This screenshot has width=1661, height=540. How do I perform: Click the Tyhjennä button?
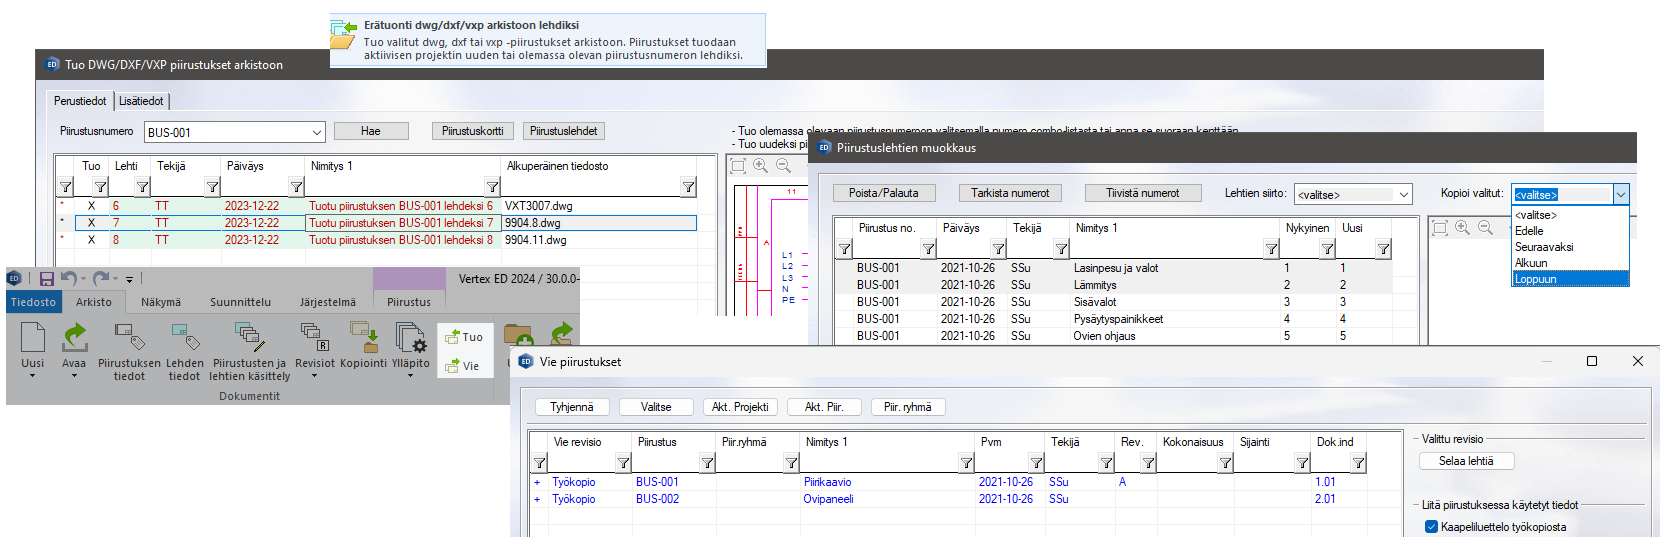coord(572,407)
